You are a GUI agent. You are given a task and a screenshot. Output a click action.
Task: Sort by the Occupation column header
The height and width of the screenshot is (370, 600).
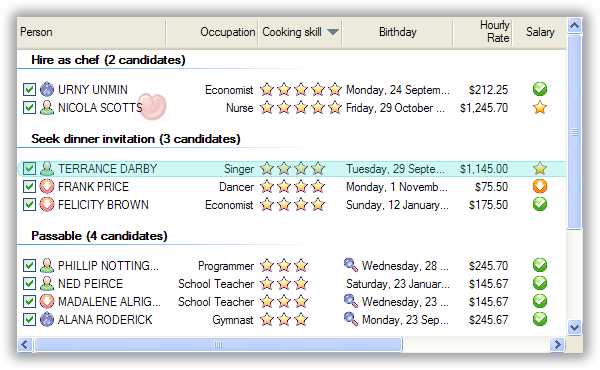tap(212, 32)
